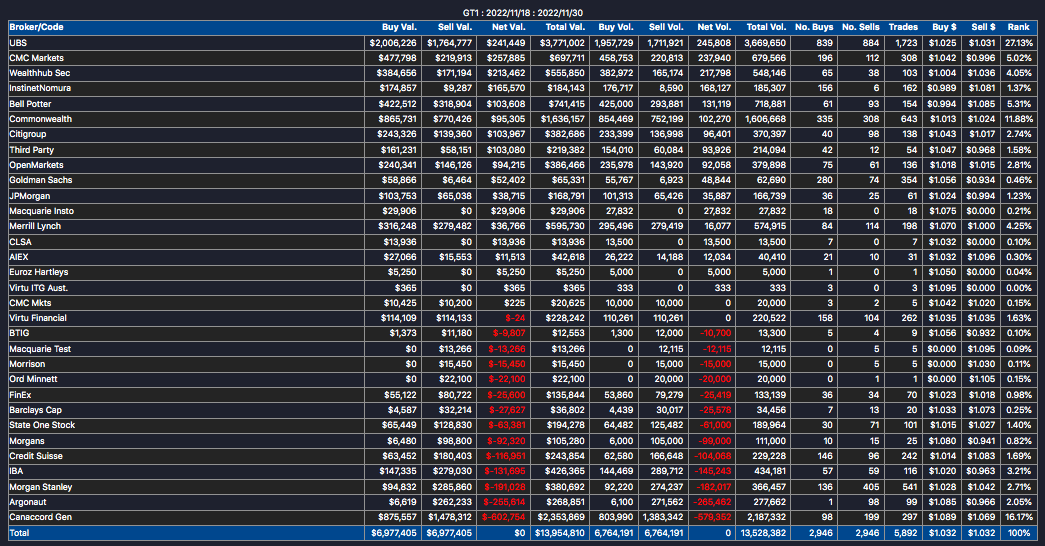Sort by the Sell Val. column header

click(455, 27)
